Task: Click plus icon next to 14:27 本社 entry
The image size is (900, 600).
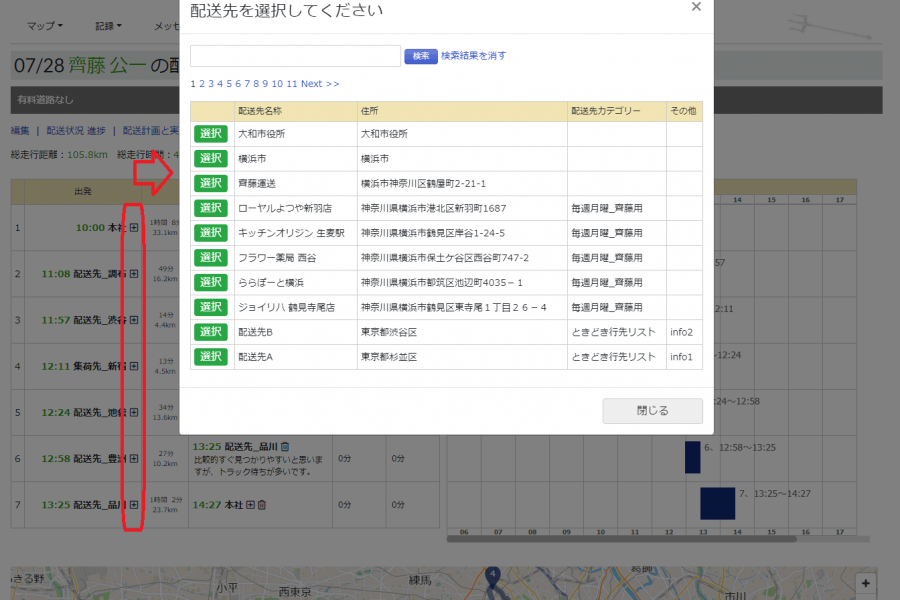Action: 250,504
